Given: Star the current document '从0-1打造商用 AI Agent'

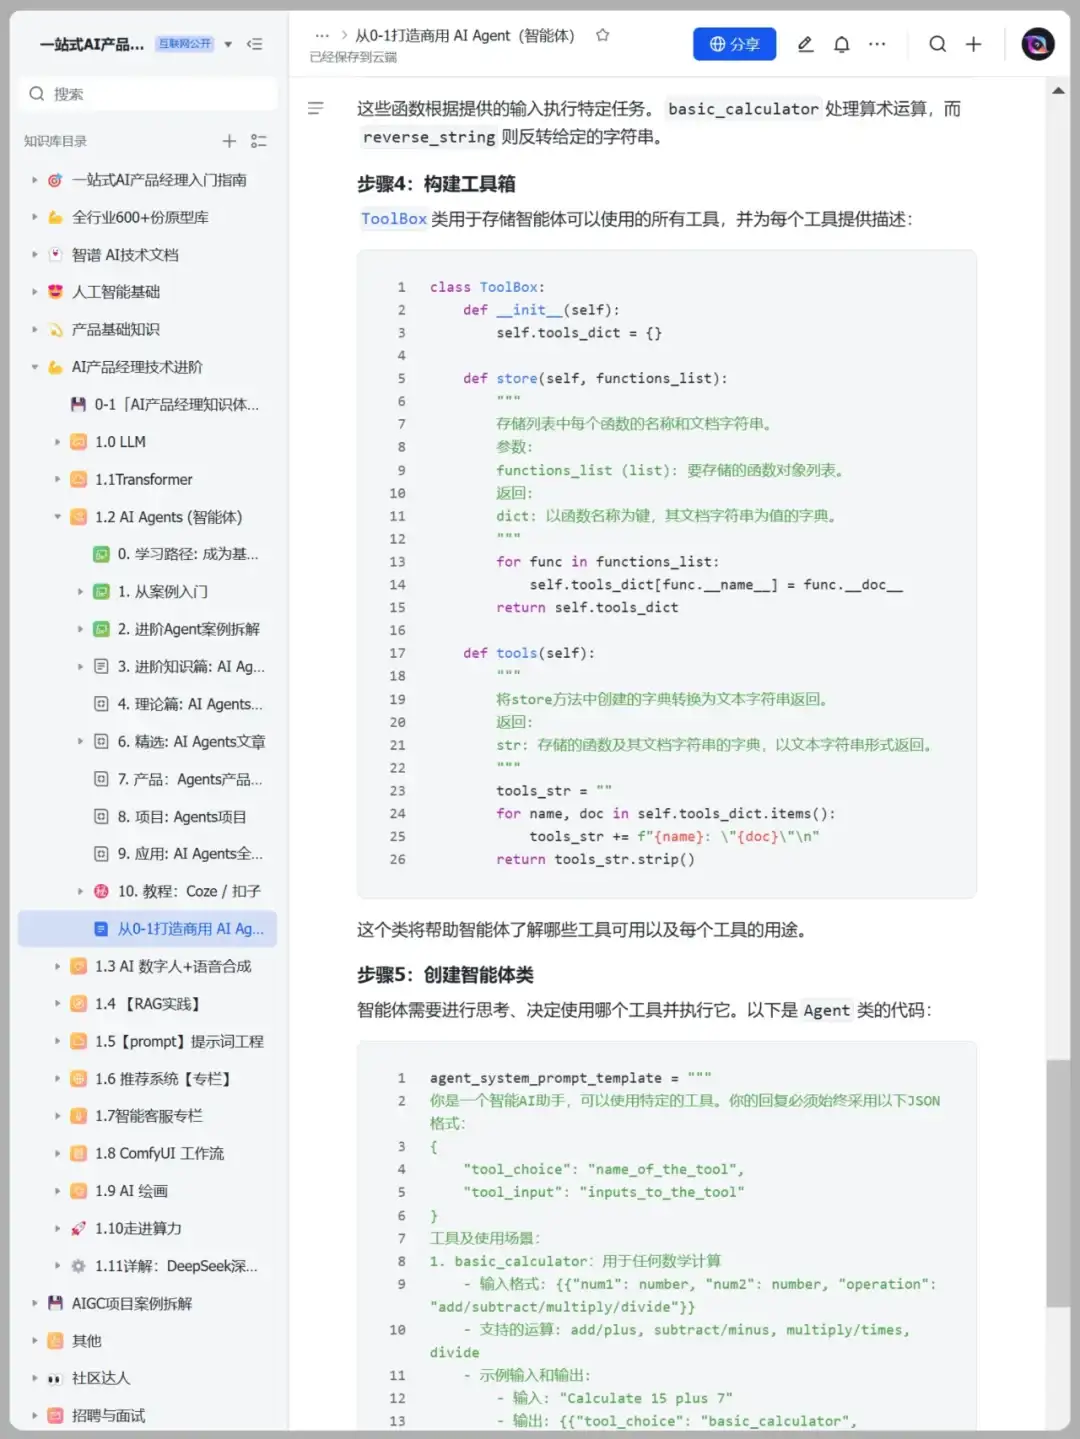Looking at the screenshot, I should [602, 34].
